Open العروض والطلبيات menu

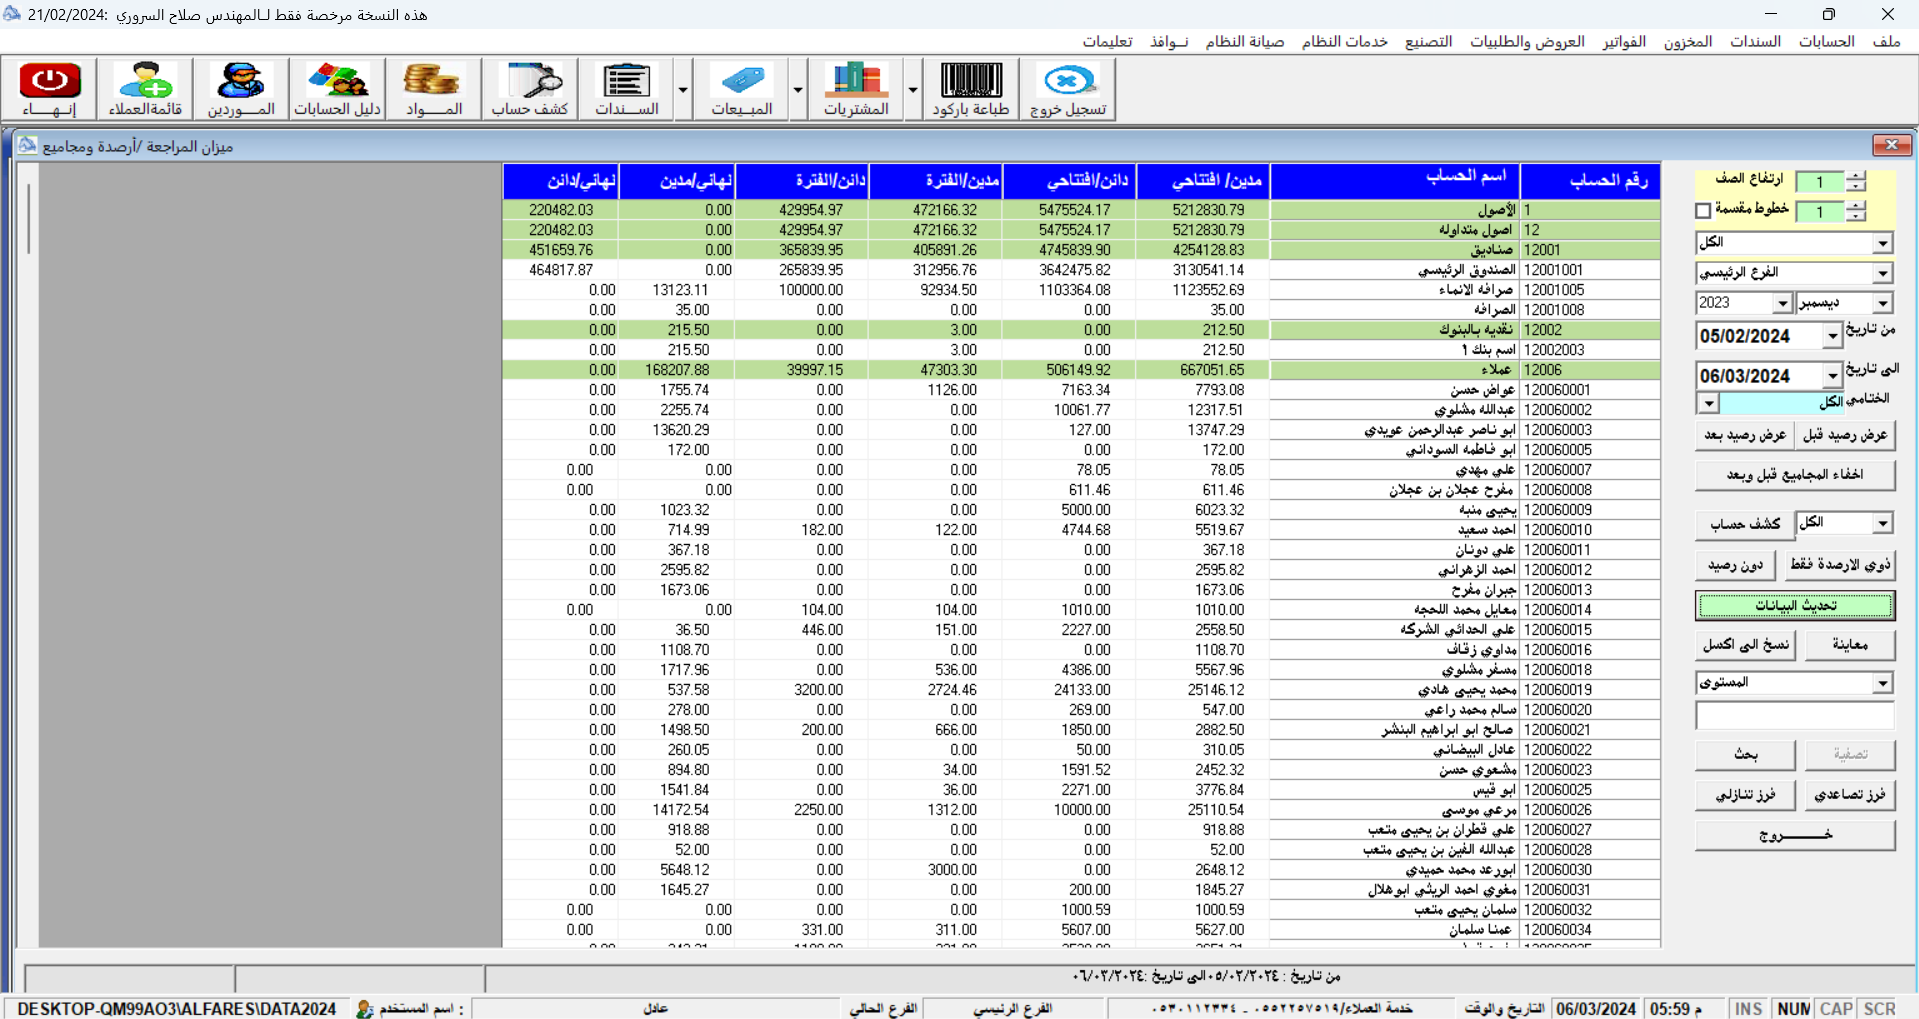(1527, 41)
